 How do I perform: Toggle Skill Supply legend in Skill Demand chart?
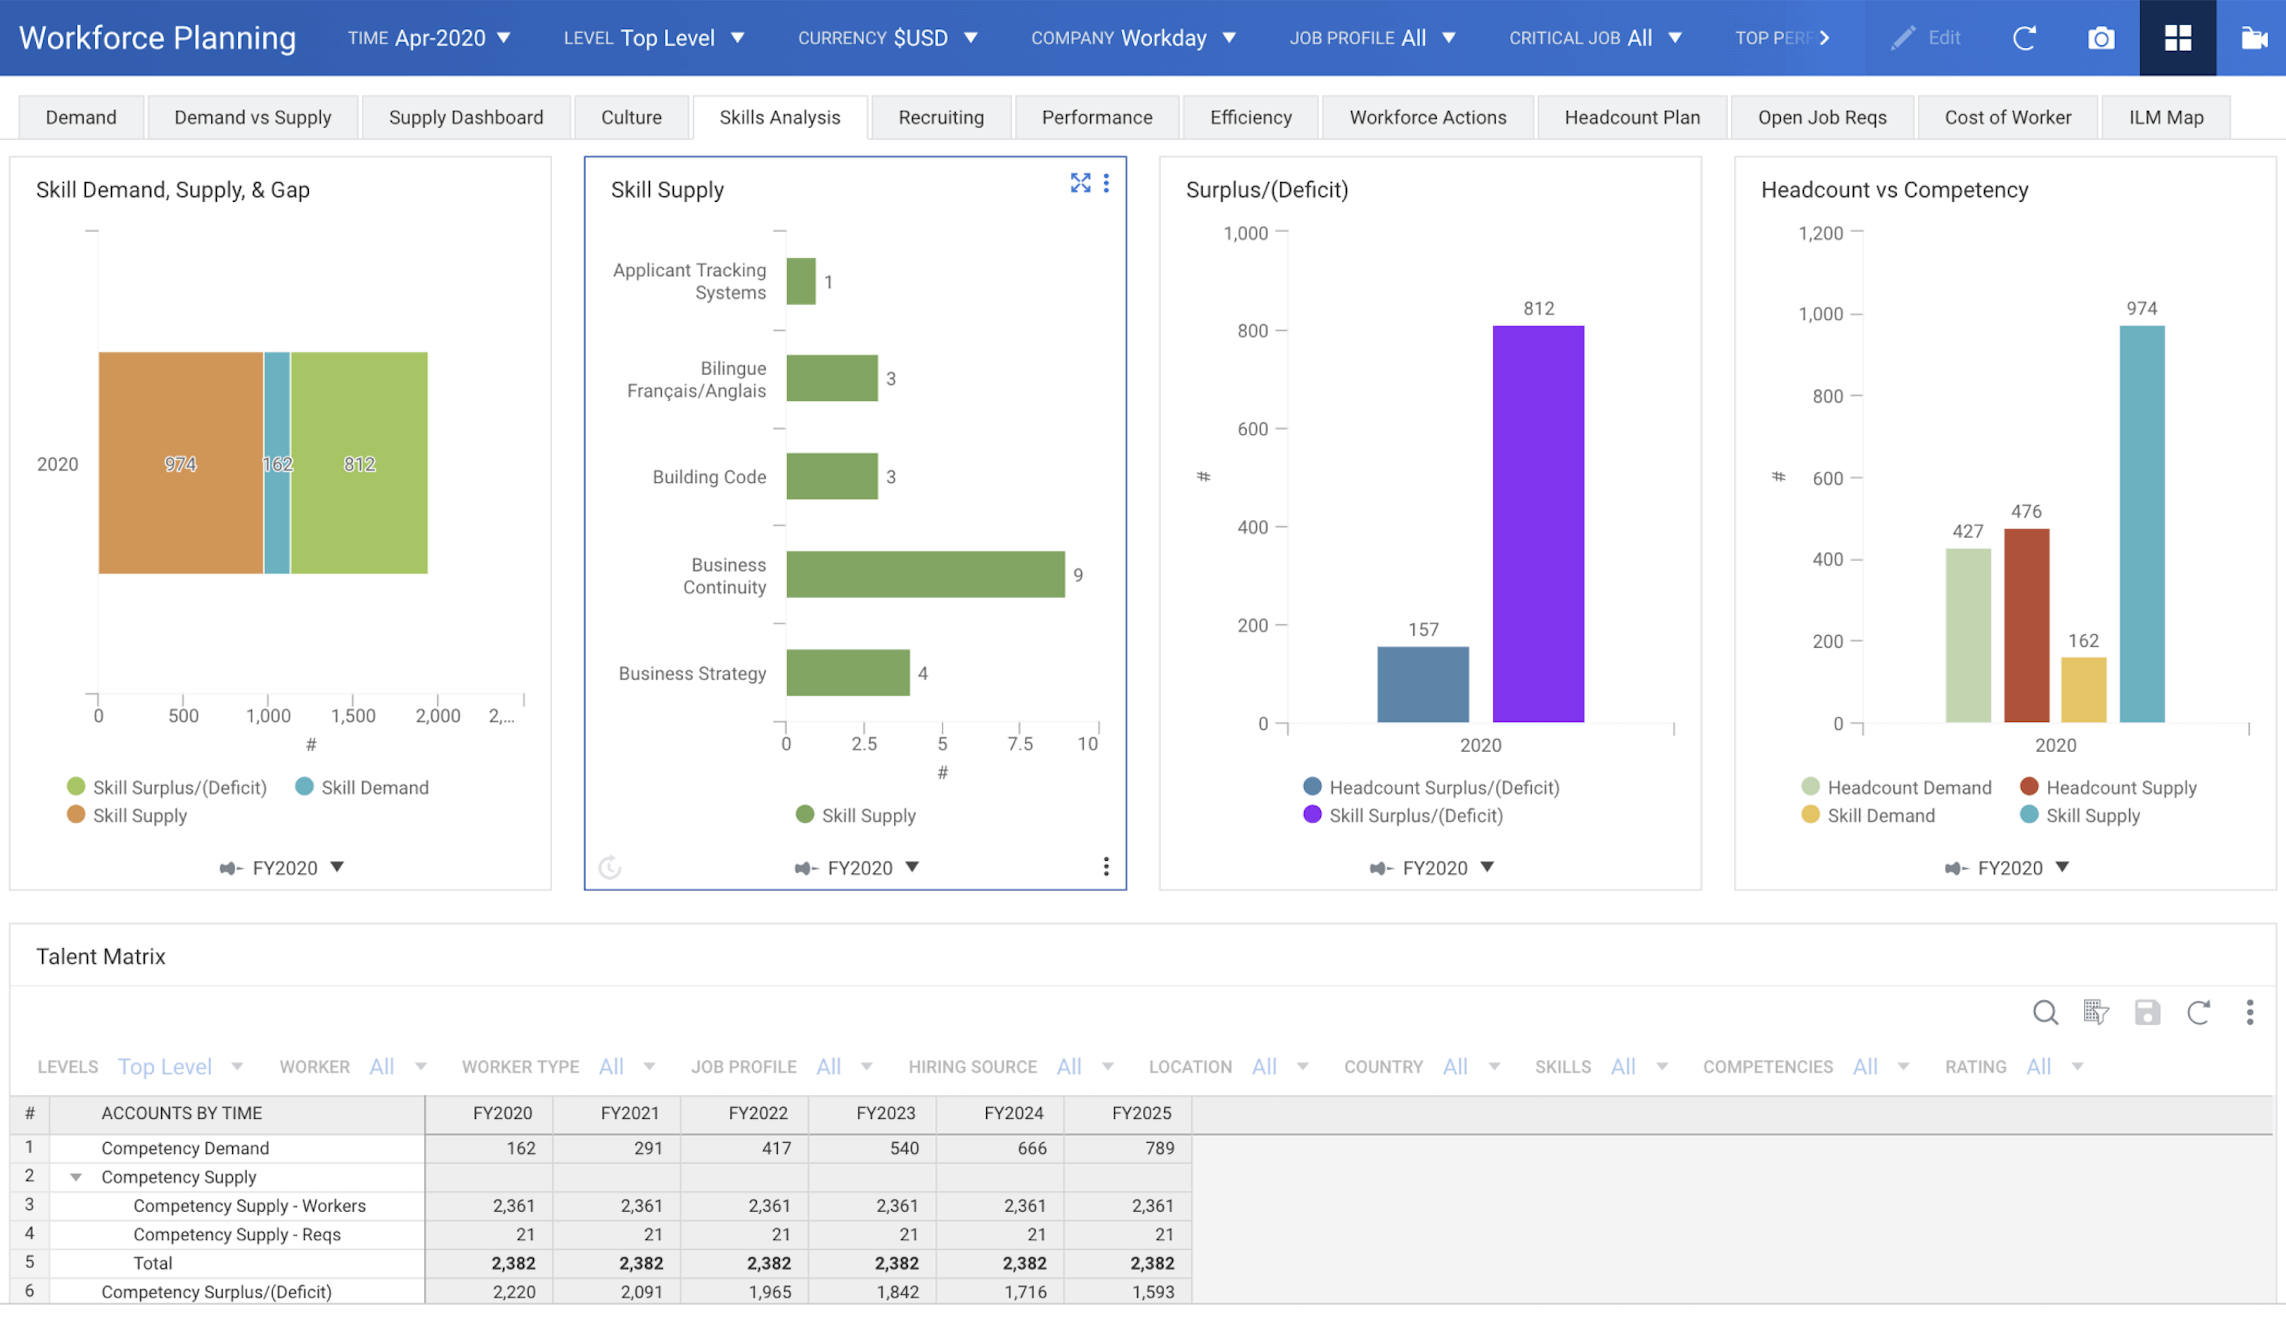tap(127, 815)
